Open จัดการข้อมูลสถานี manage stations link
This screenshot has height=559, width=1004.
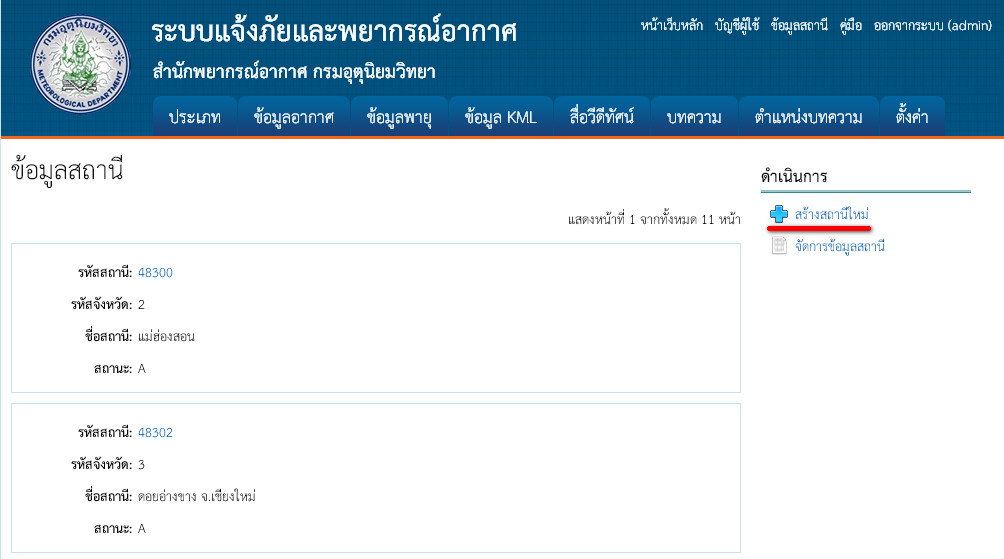[839, 246]
